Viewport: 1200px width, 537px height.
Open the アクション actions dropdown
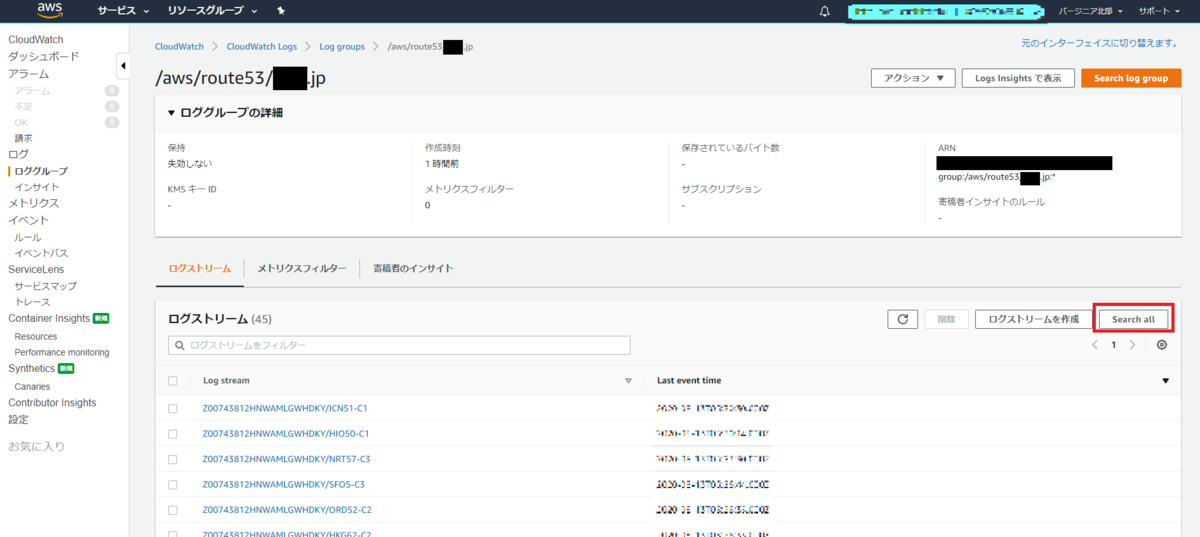point(913,78)
